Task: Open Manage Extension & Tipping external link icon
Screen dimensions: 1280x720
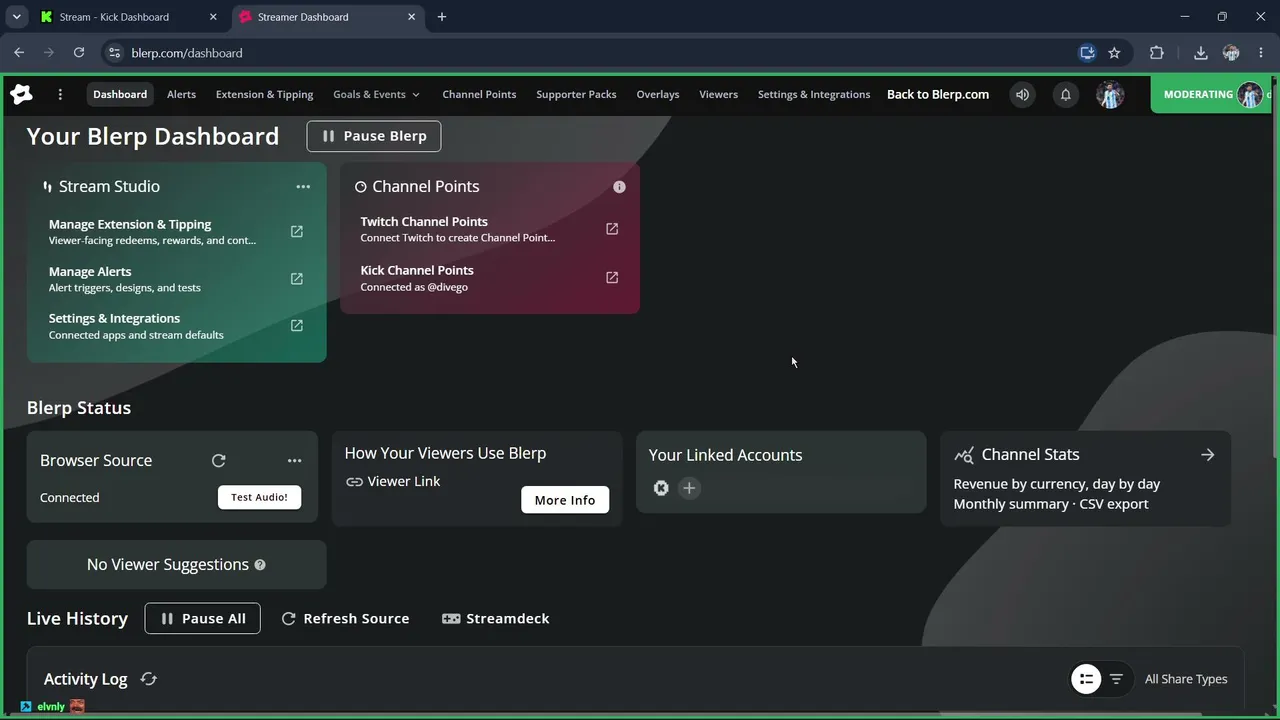Action: pos(297,231)
